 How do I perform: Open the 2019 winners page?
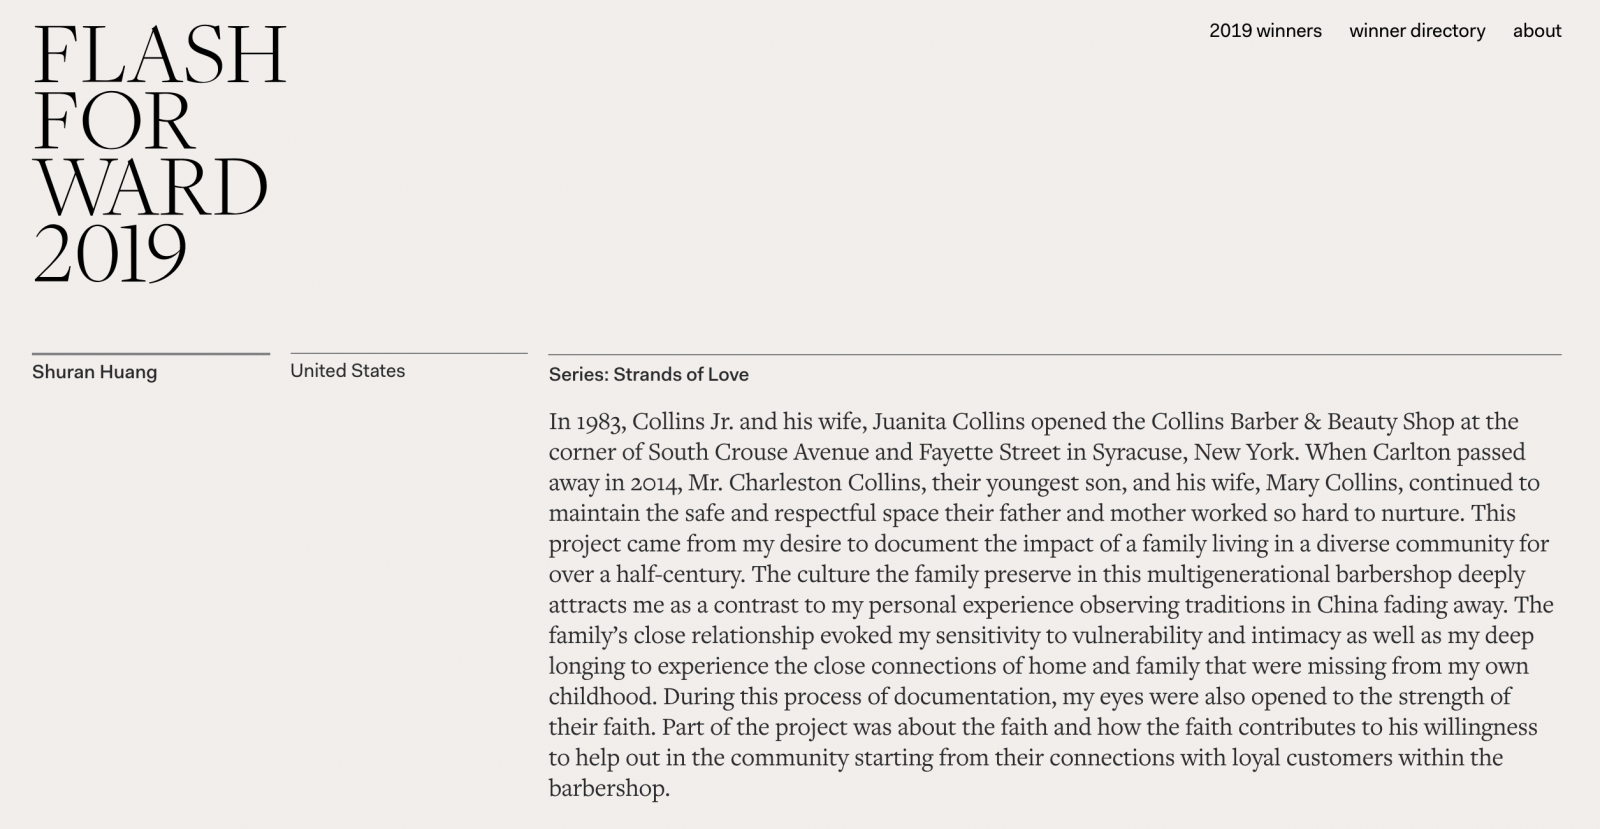(x=1265, y=31)
